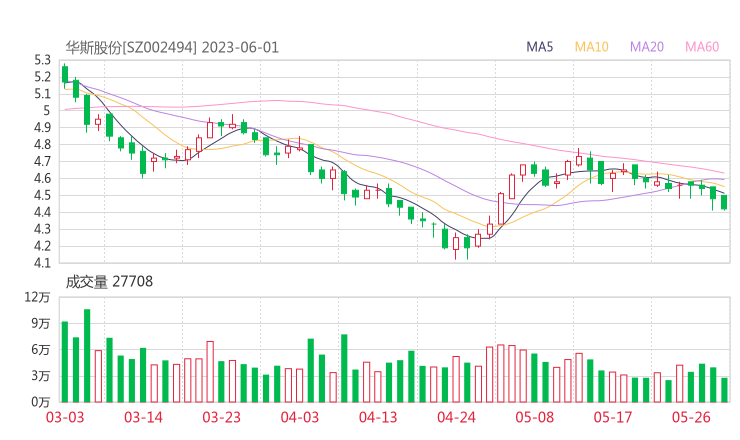Select the MA20 legend label
740x440 pixels.
point(647,47)
